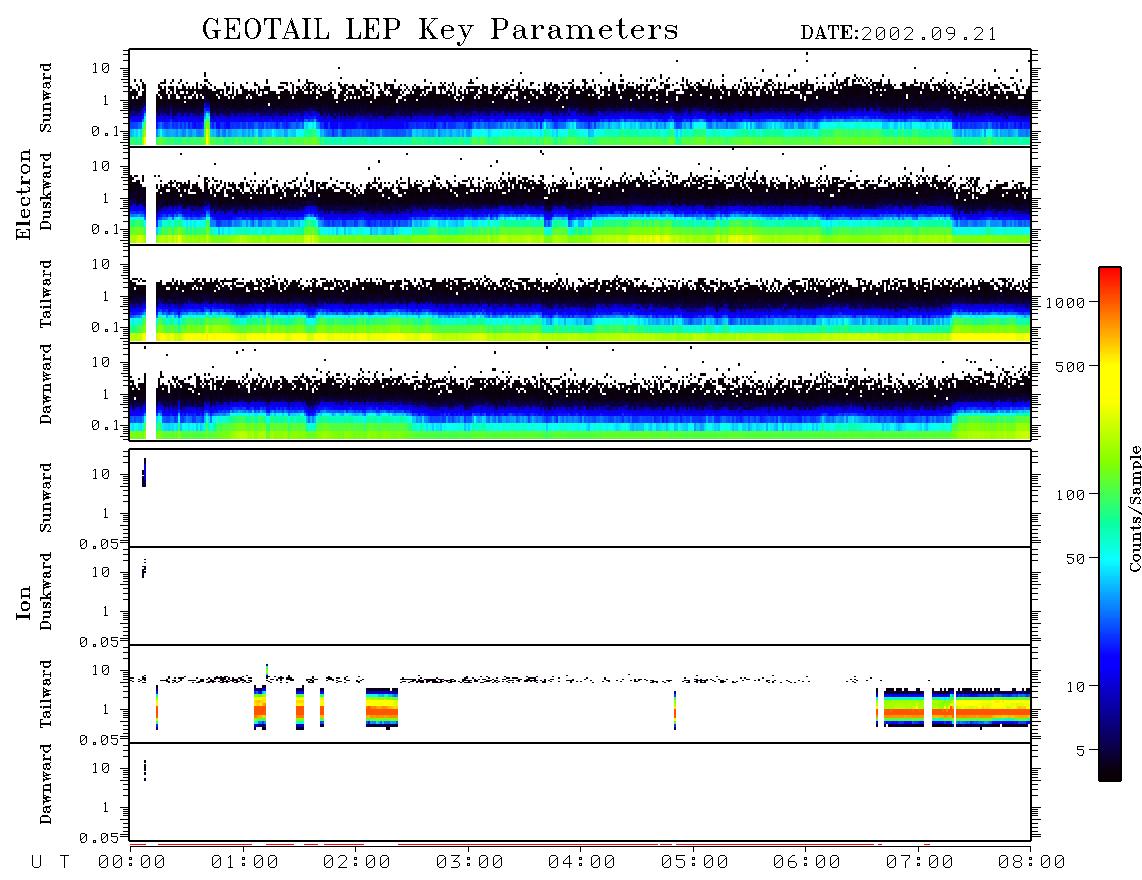Select the Electron Sunward axis label
This screenshot has width=1142, height=880.
pyautogui.click(x=46, y=98)
